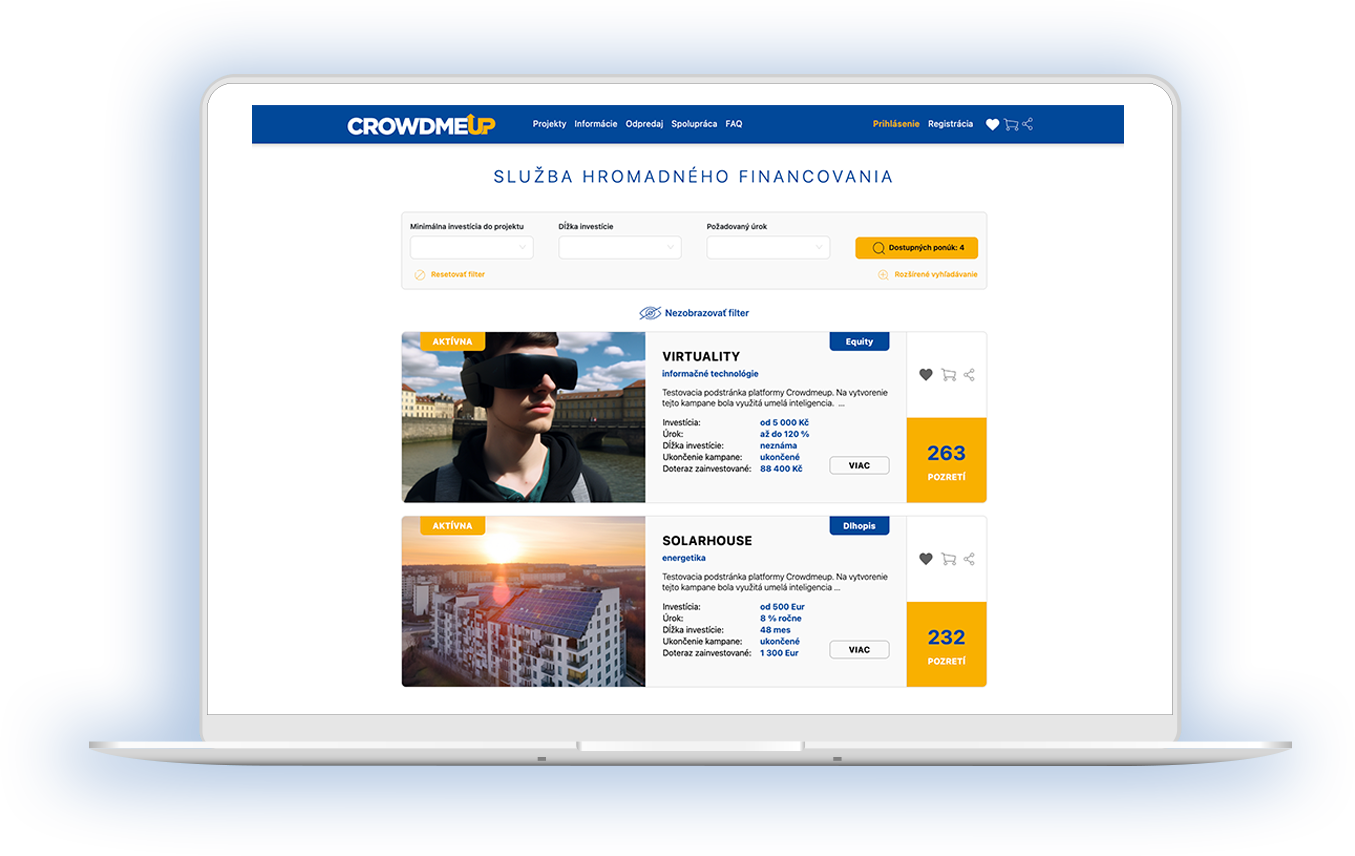Expand Rozšírené vyhľadávanie advanced search

coord(928,275)
